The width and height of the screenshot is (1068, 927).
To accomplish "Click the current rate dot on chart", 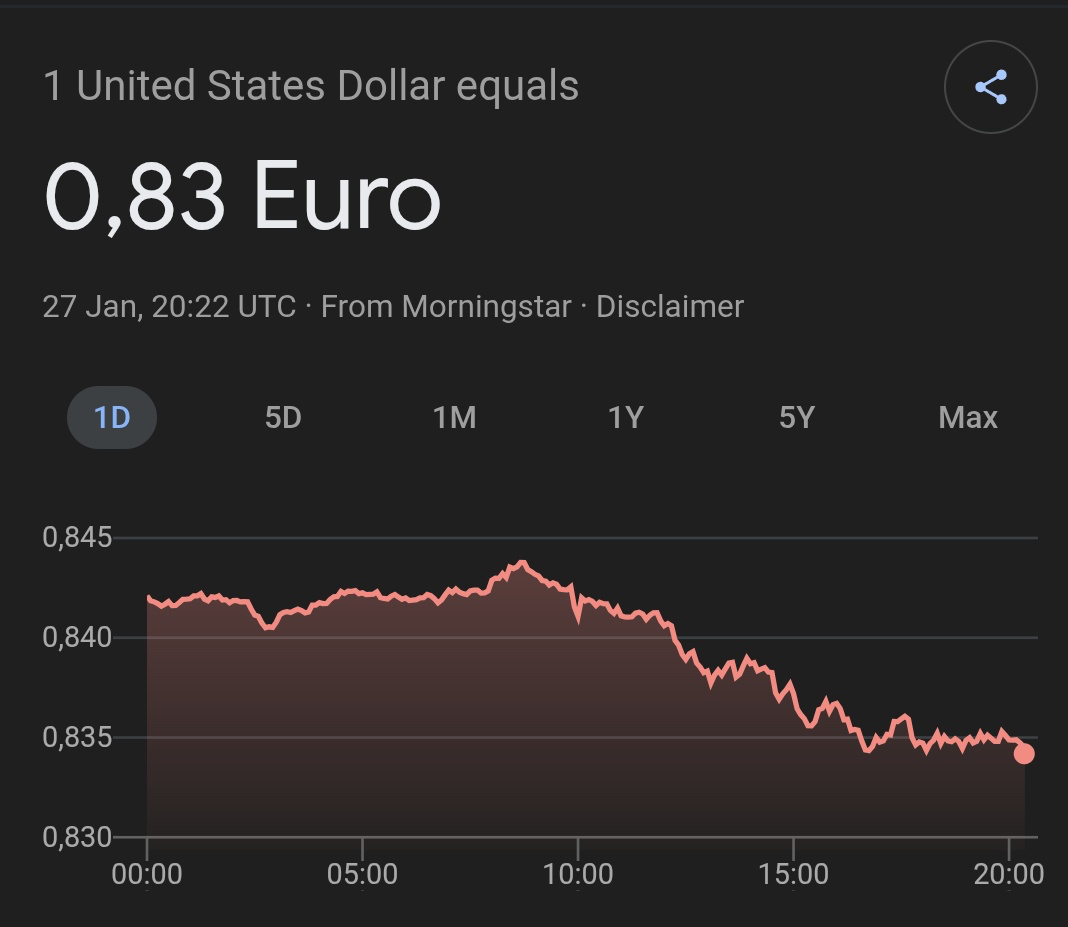I will 1024,753.
